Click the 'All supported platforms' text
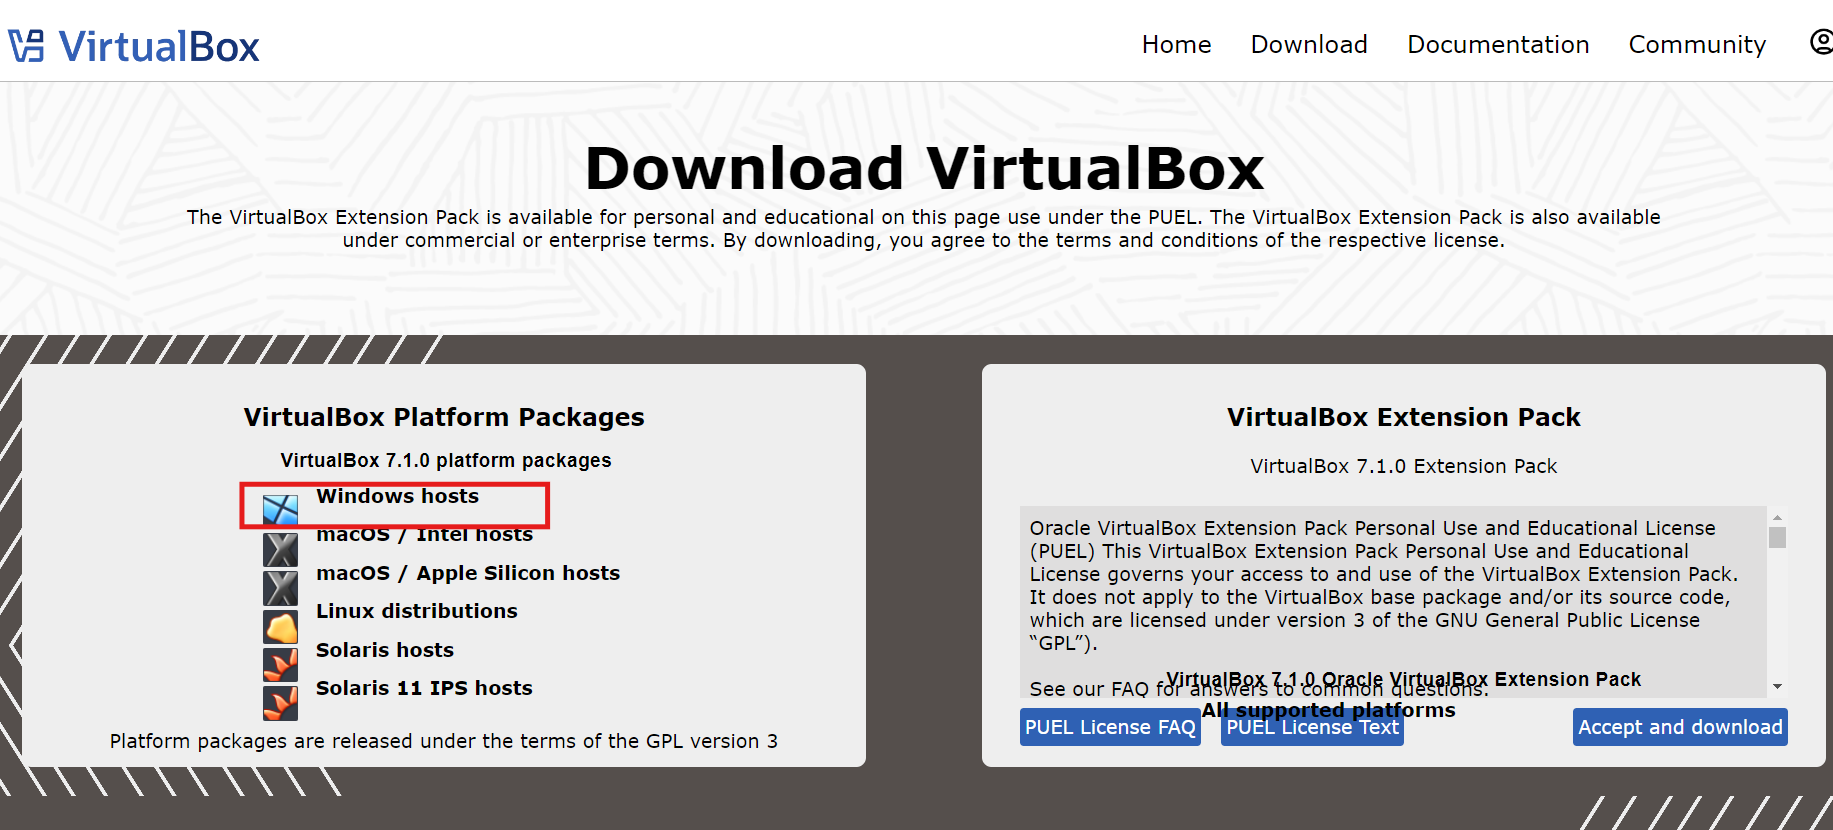 pyautogui.click(x=1328, y=710)
